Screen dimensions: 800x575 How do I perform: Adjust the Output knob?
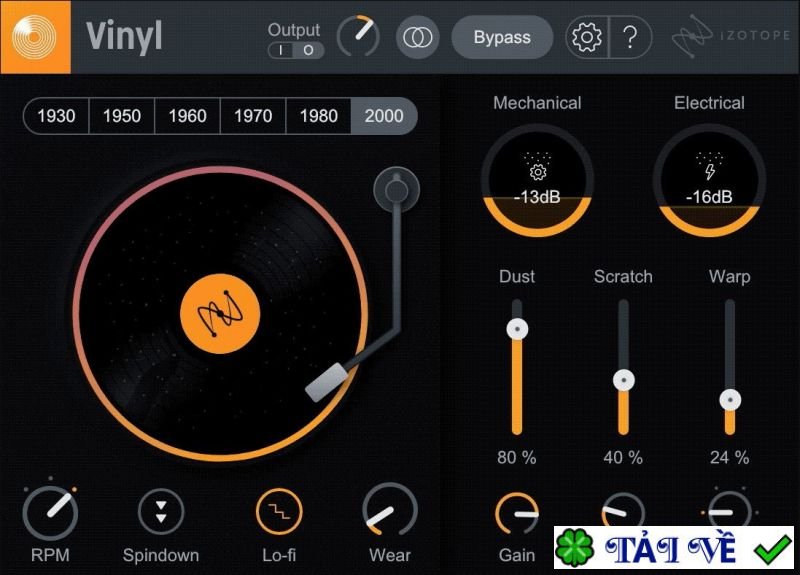click(x=358, y=36)
